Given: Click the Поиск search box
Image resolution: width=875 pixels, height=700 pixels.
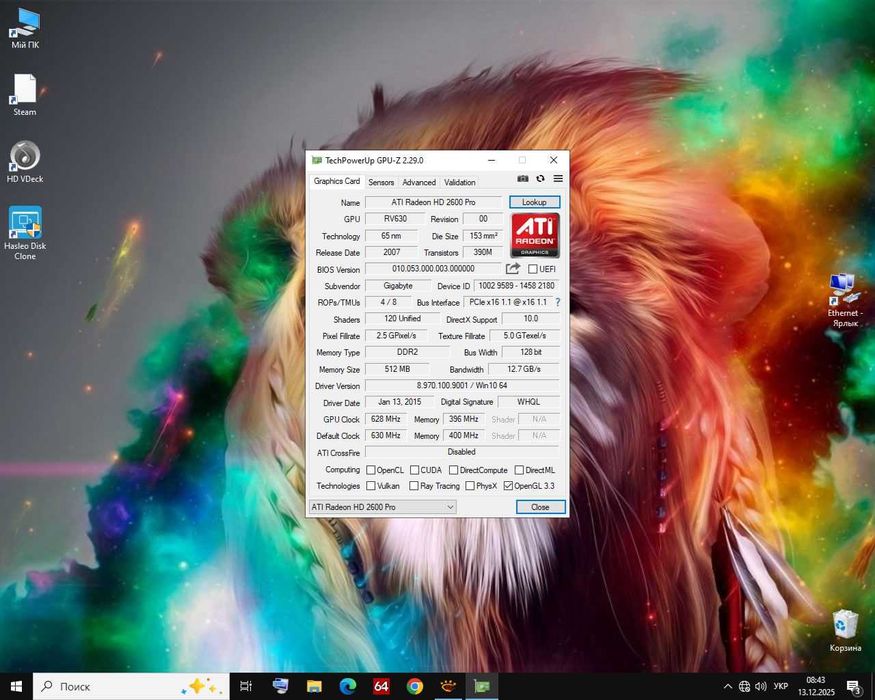Looking at the screenshot, I should 131,686.
